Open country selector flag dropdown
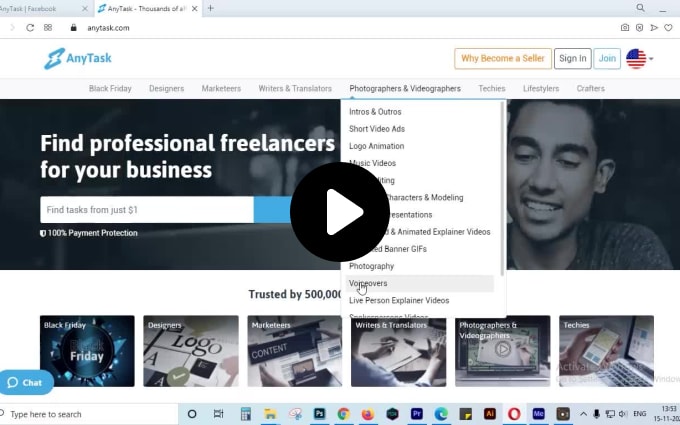 click(x=640, y=59)
